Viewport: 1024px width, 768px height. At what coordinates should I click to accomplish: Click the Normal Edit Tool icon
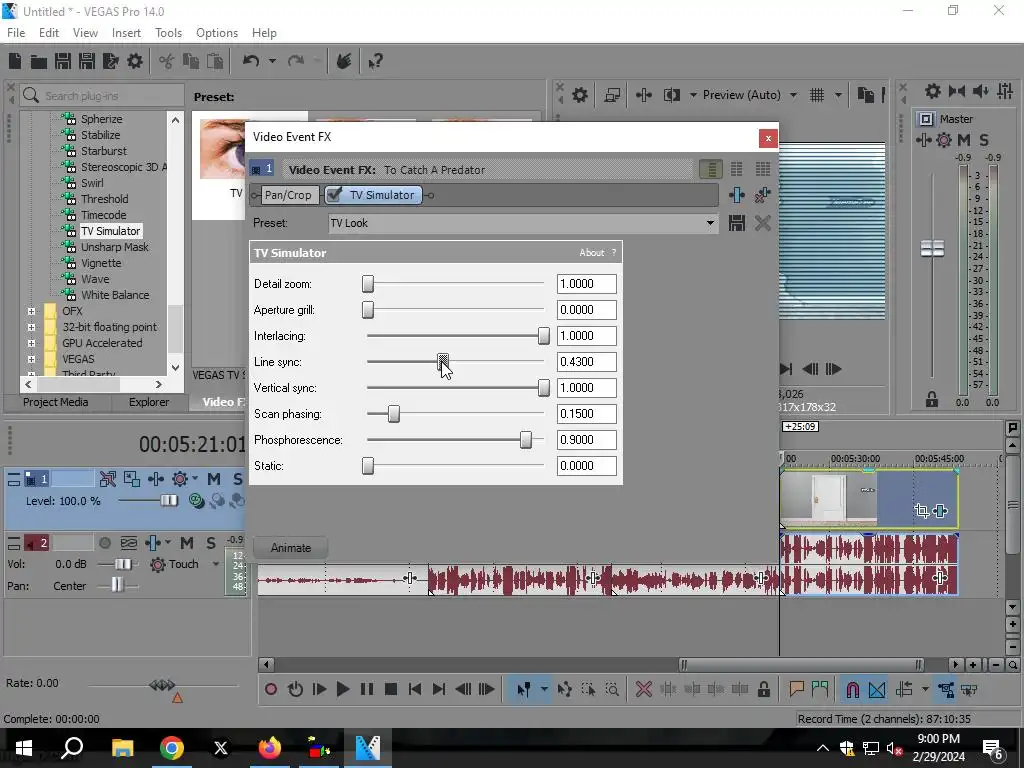click(x=523, y=690)
